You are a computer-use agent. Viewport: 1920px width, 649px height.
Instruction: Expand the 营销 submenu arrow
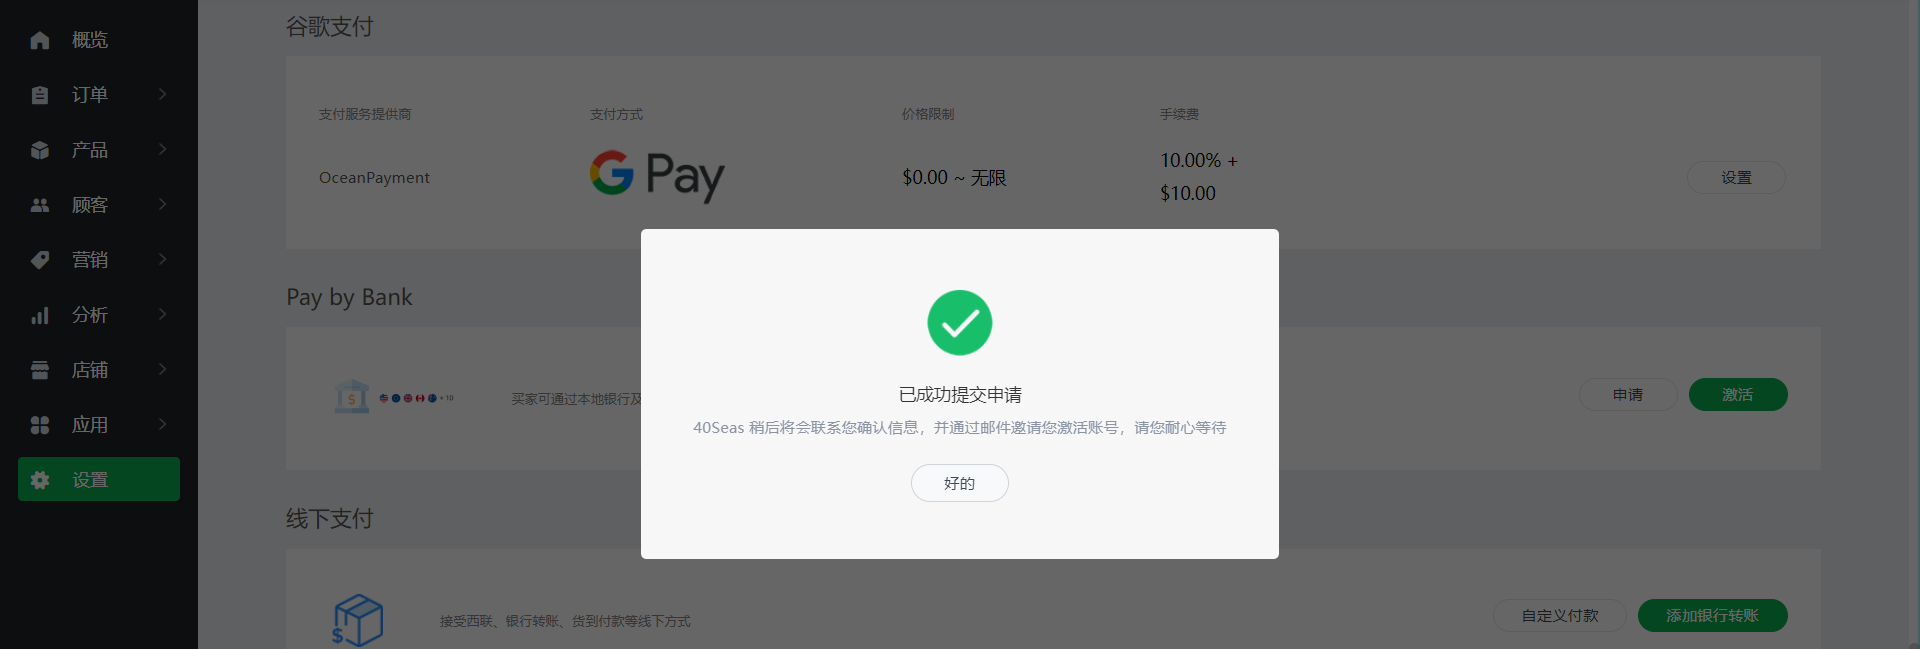[162, 259]
